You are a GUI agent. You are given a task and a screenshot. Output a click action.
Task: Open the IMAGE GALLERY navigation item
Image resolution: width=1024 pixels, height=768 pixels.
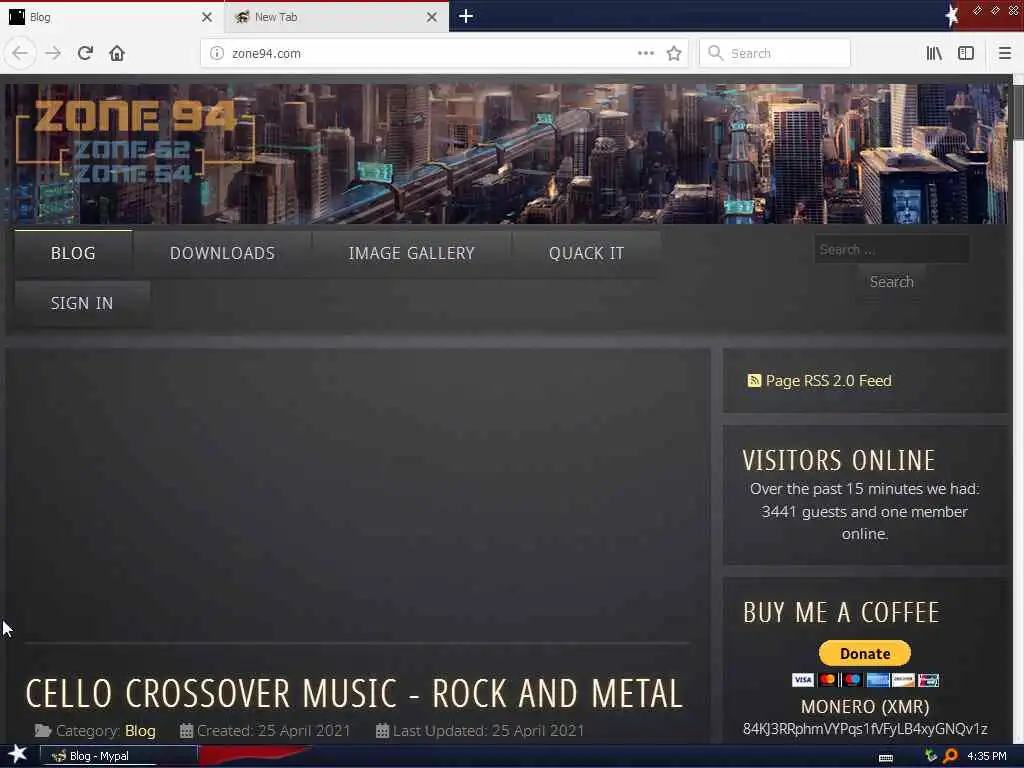pyautogui.click(x=411, y=253)
